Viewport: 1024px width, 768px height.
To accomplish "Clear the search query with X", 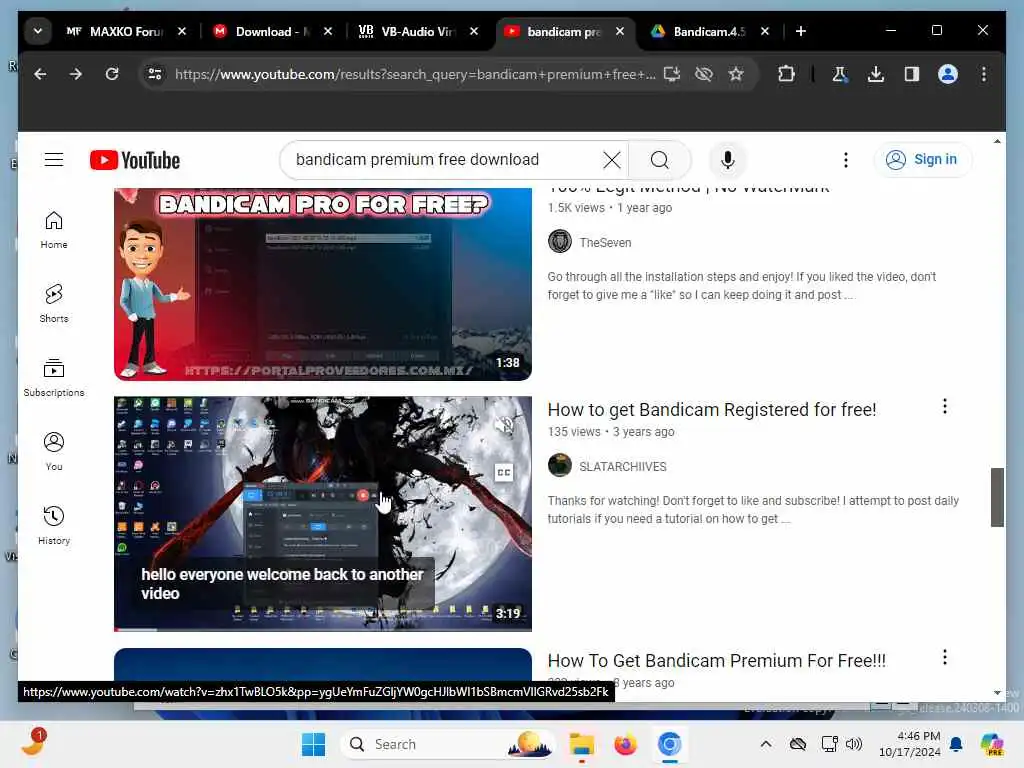I will [612, 160].
